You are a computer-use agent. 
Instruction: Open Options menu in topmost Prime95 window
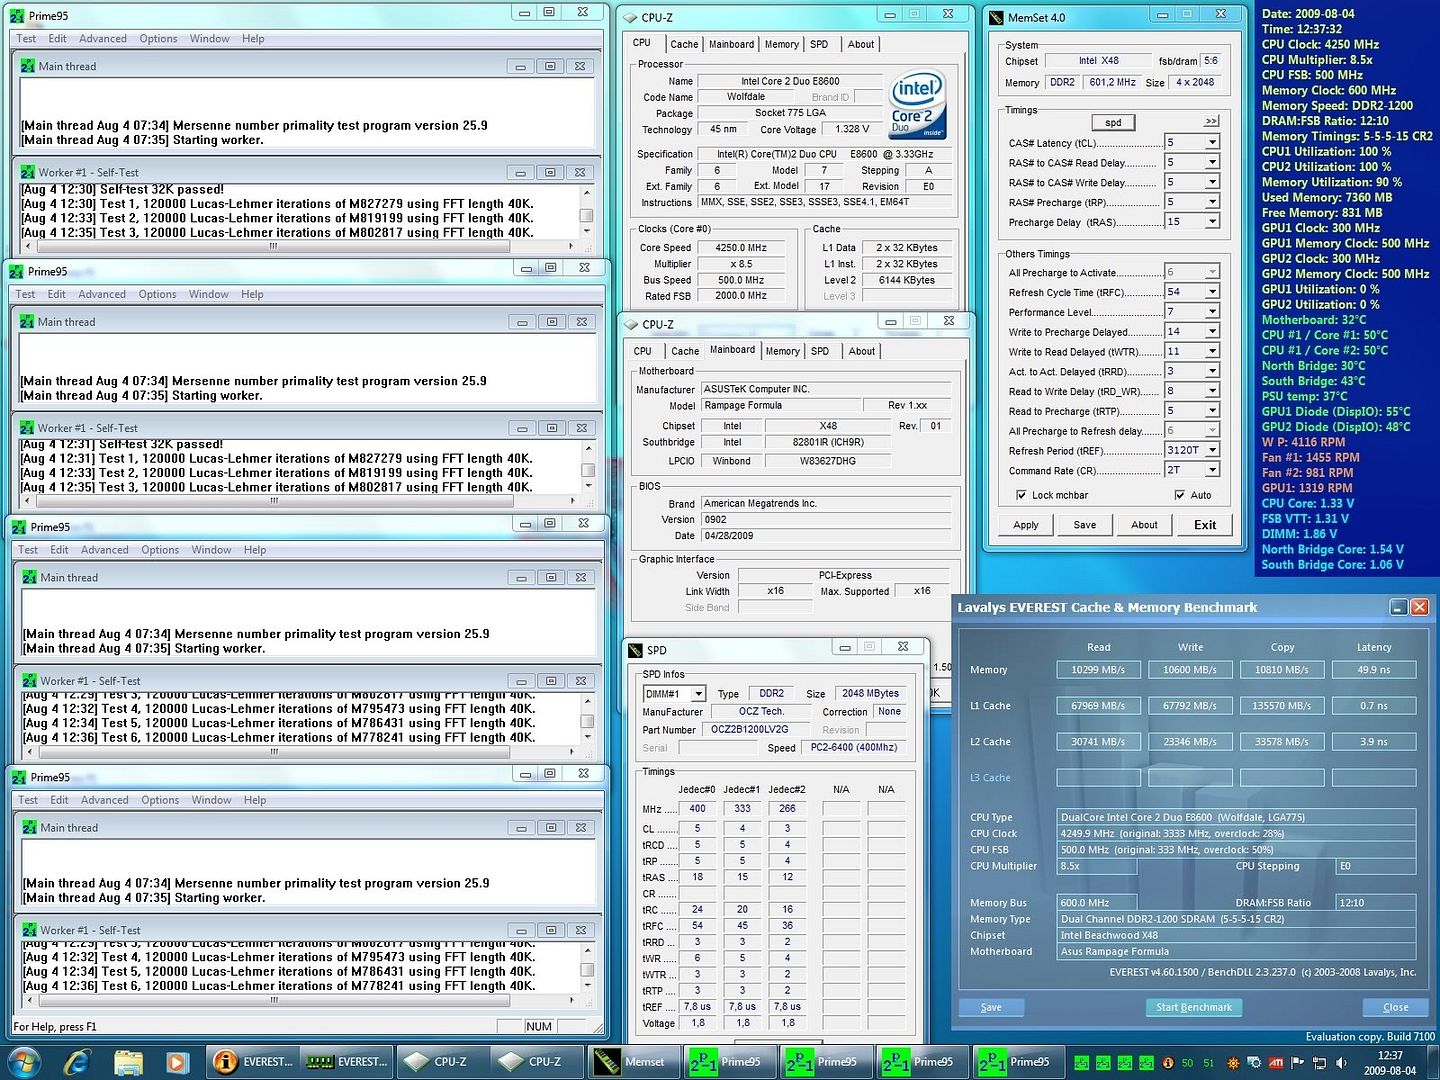click(159, 39)
